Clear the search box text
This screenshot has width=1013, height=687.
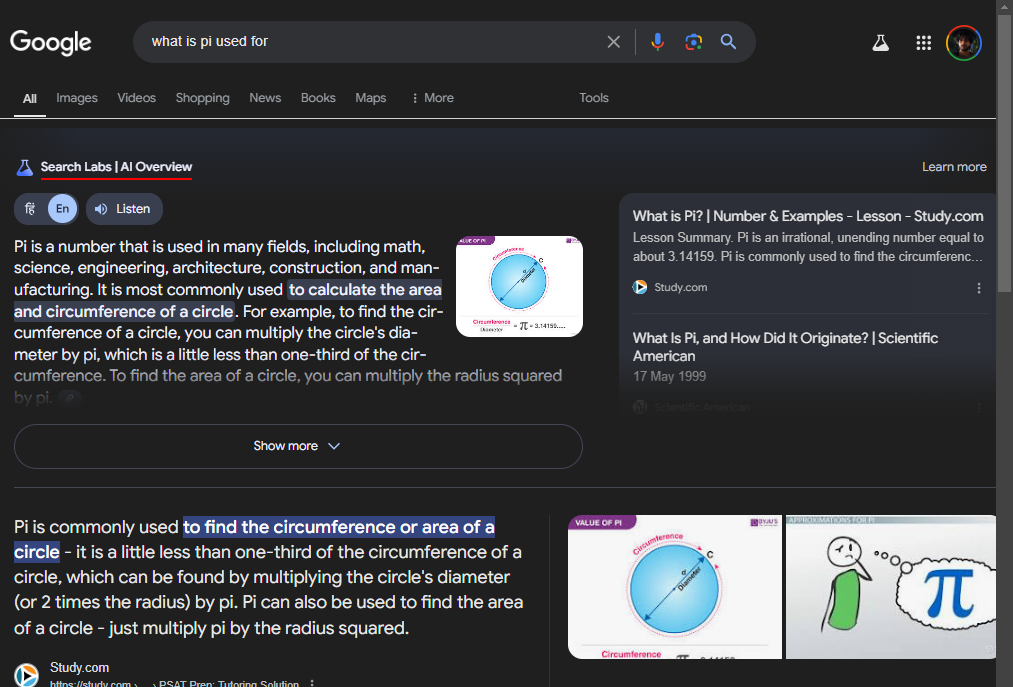point(614,42)
